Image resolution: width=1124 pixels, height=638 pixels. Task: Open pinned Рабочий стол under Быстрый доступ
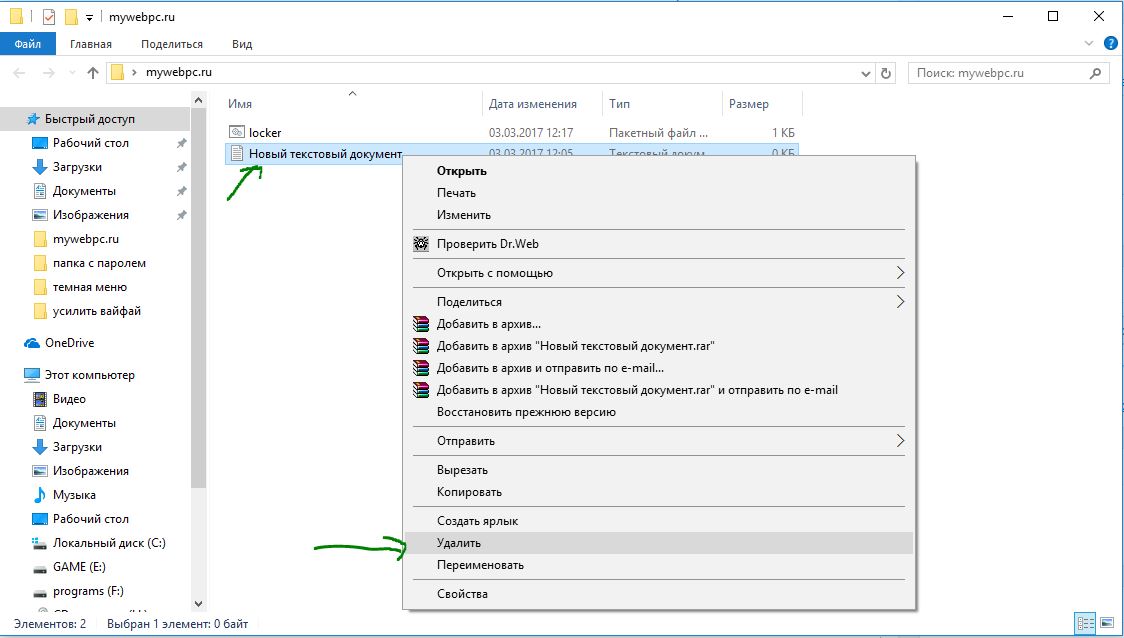pyautogui.click(x=90, y=143)
